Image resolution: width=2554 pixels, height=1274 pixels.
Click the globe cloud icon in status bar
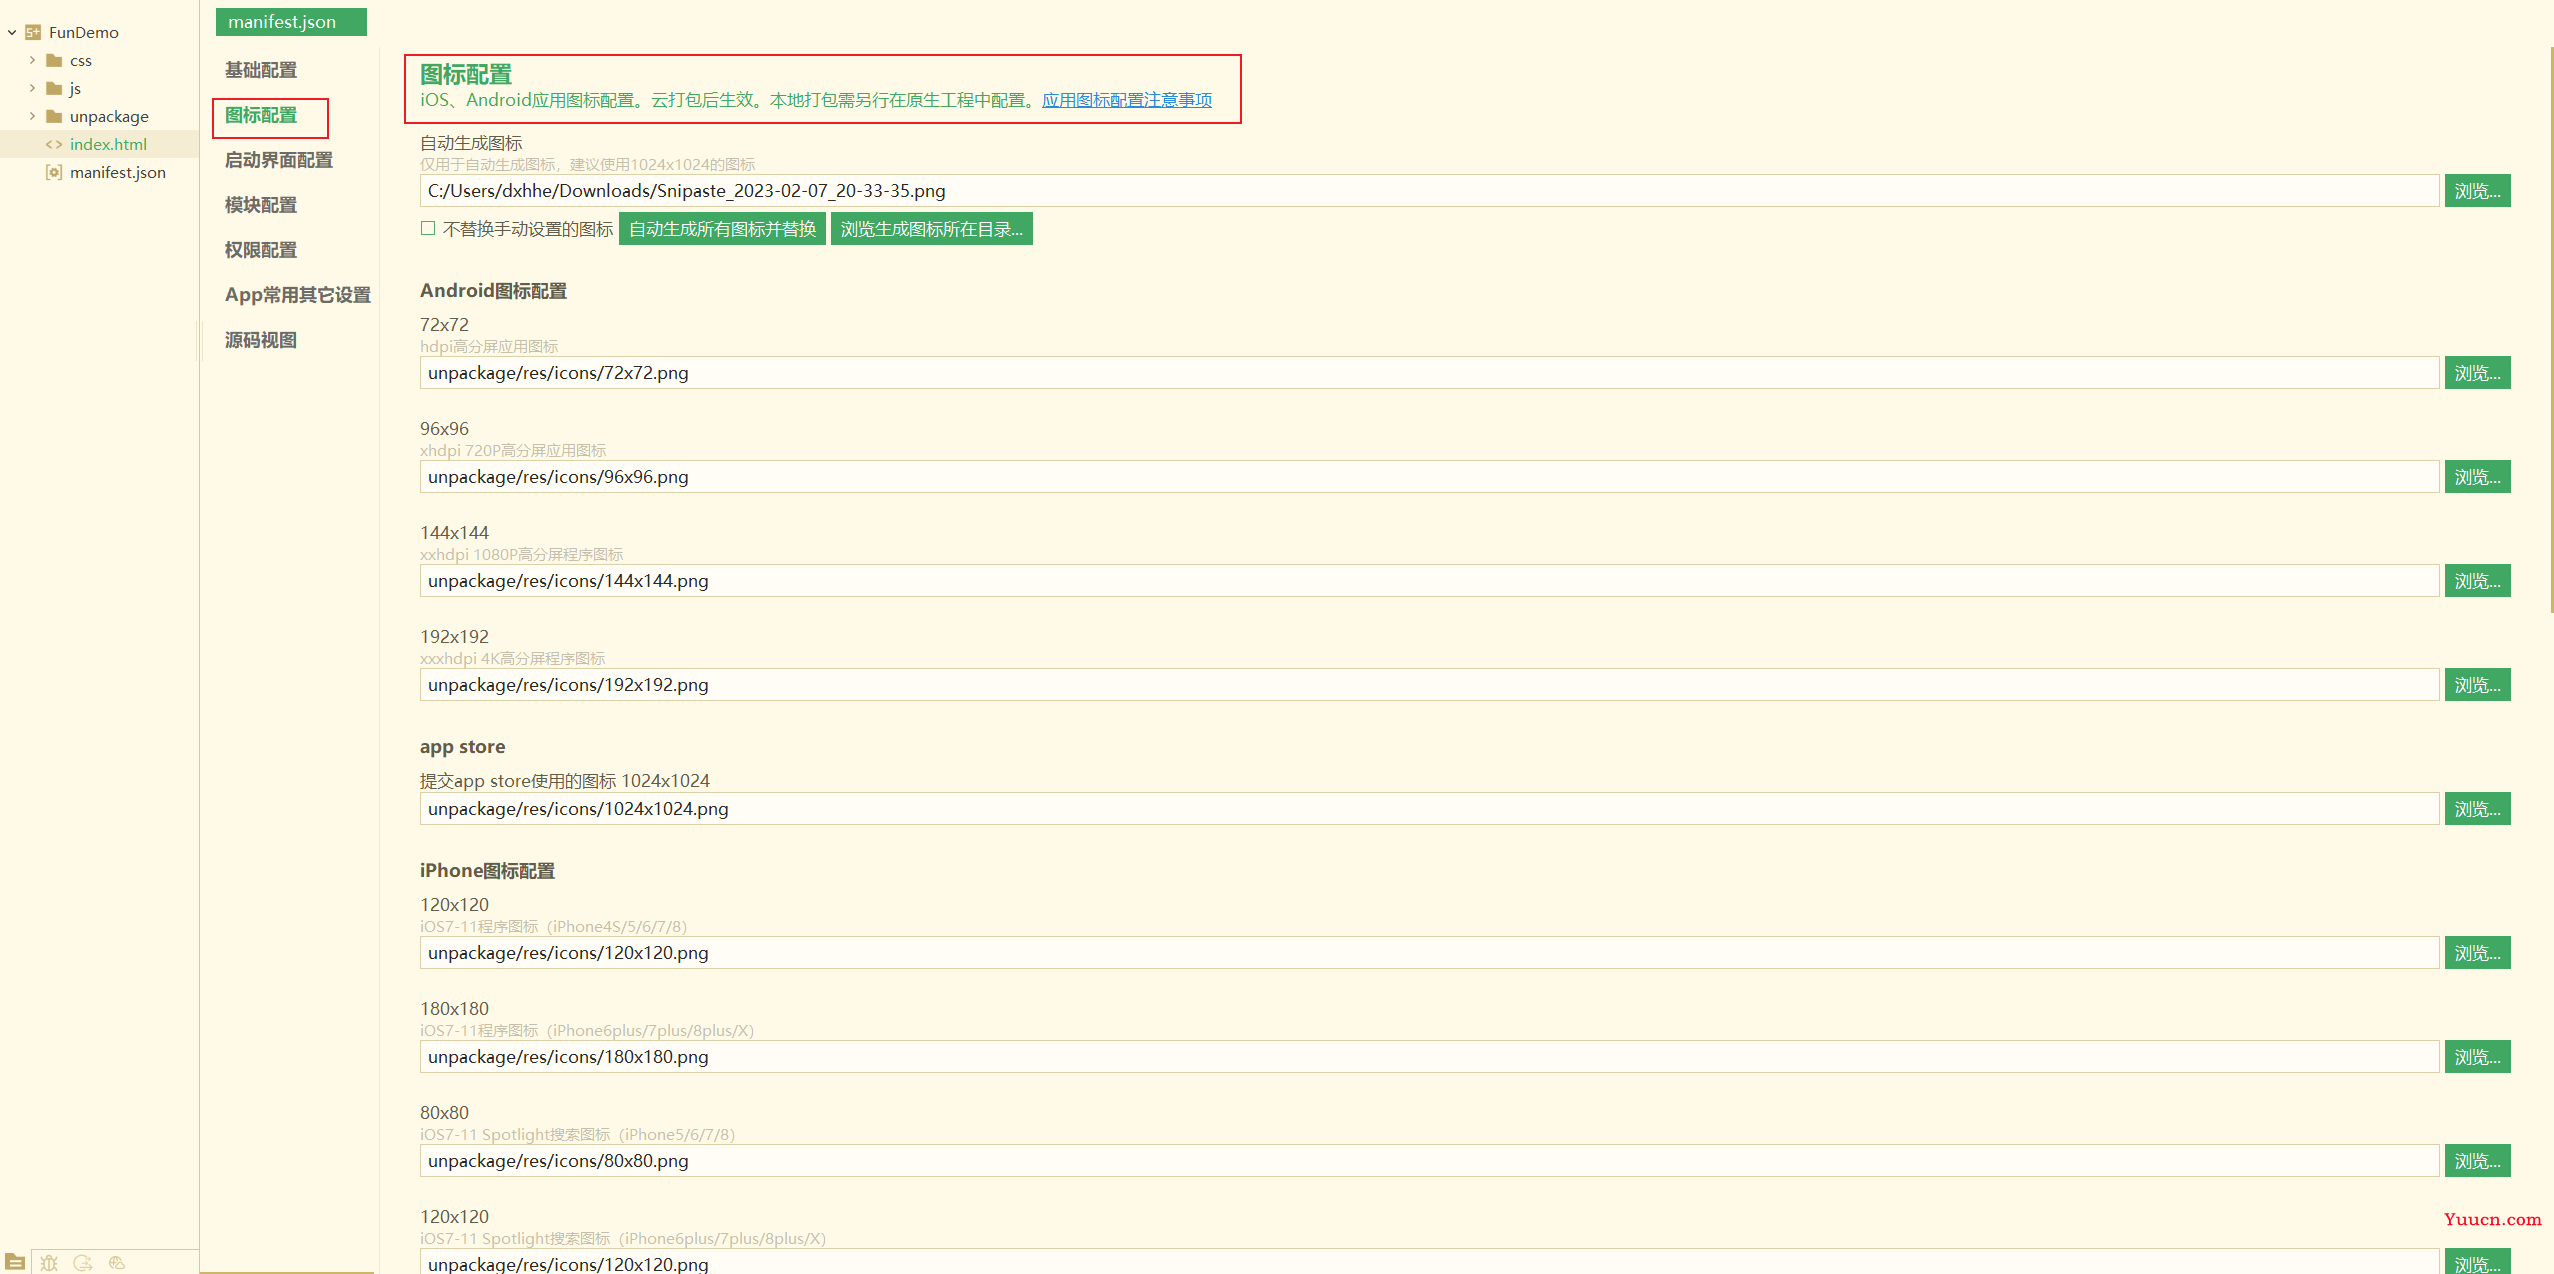coord(117,1263)
